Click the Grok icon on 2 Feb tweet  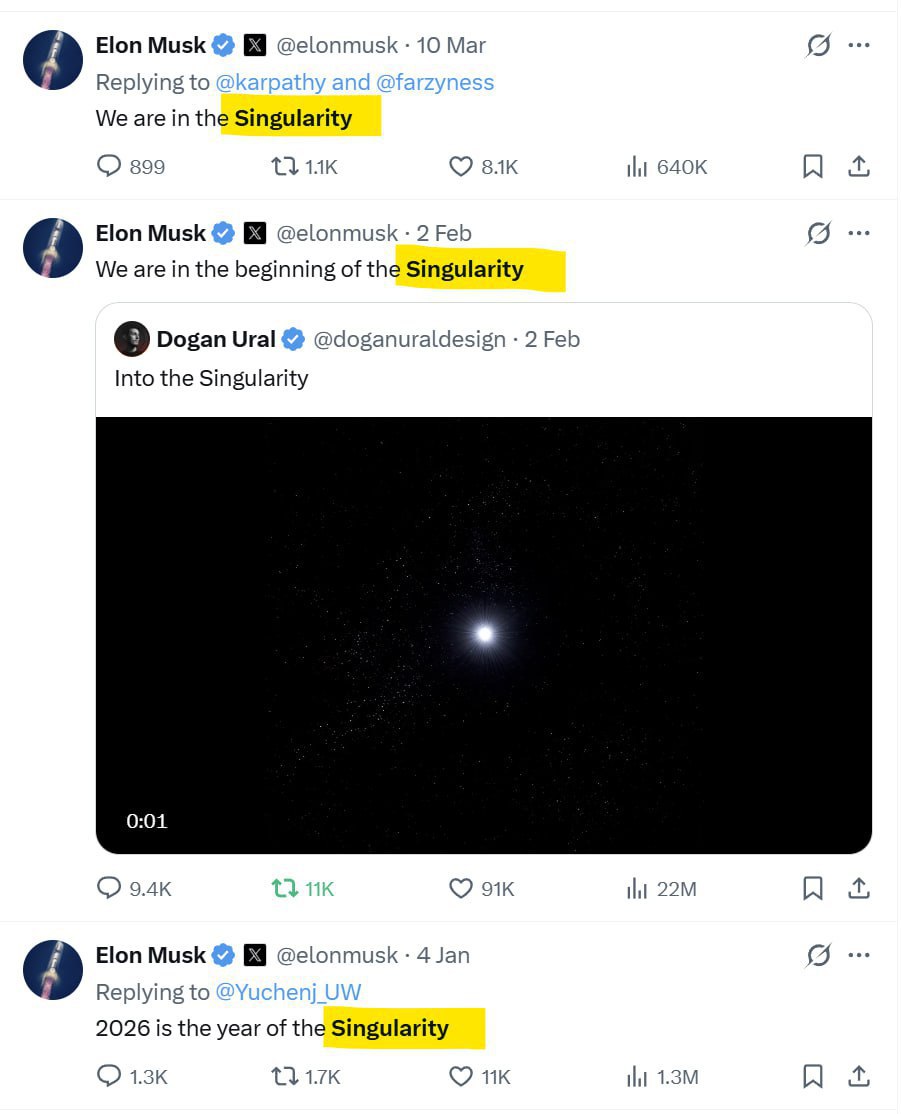[x=818, y=234]
